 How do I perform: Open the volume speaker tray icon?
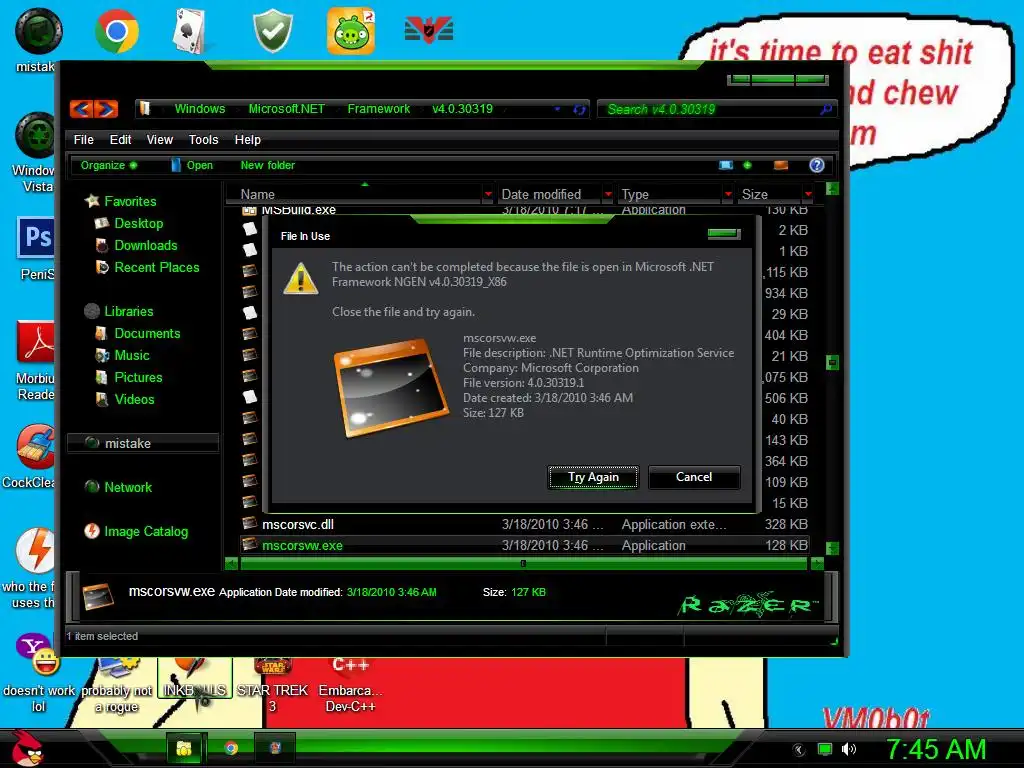[849, 749]
